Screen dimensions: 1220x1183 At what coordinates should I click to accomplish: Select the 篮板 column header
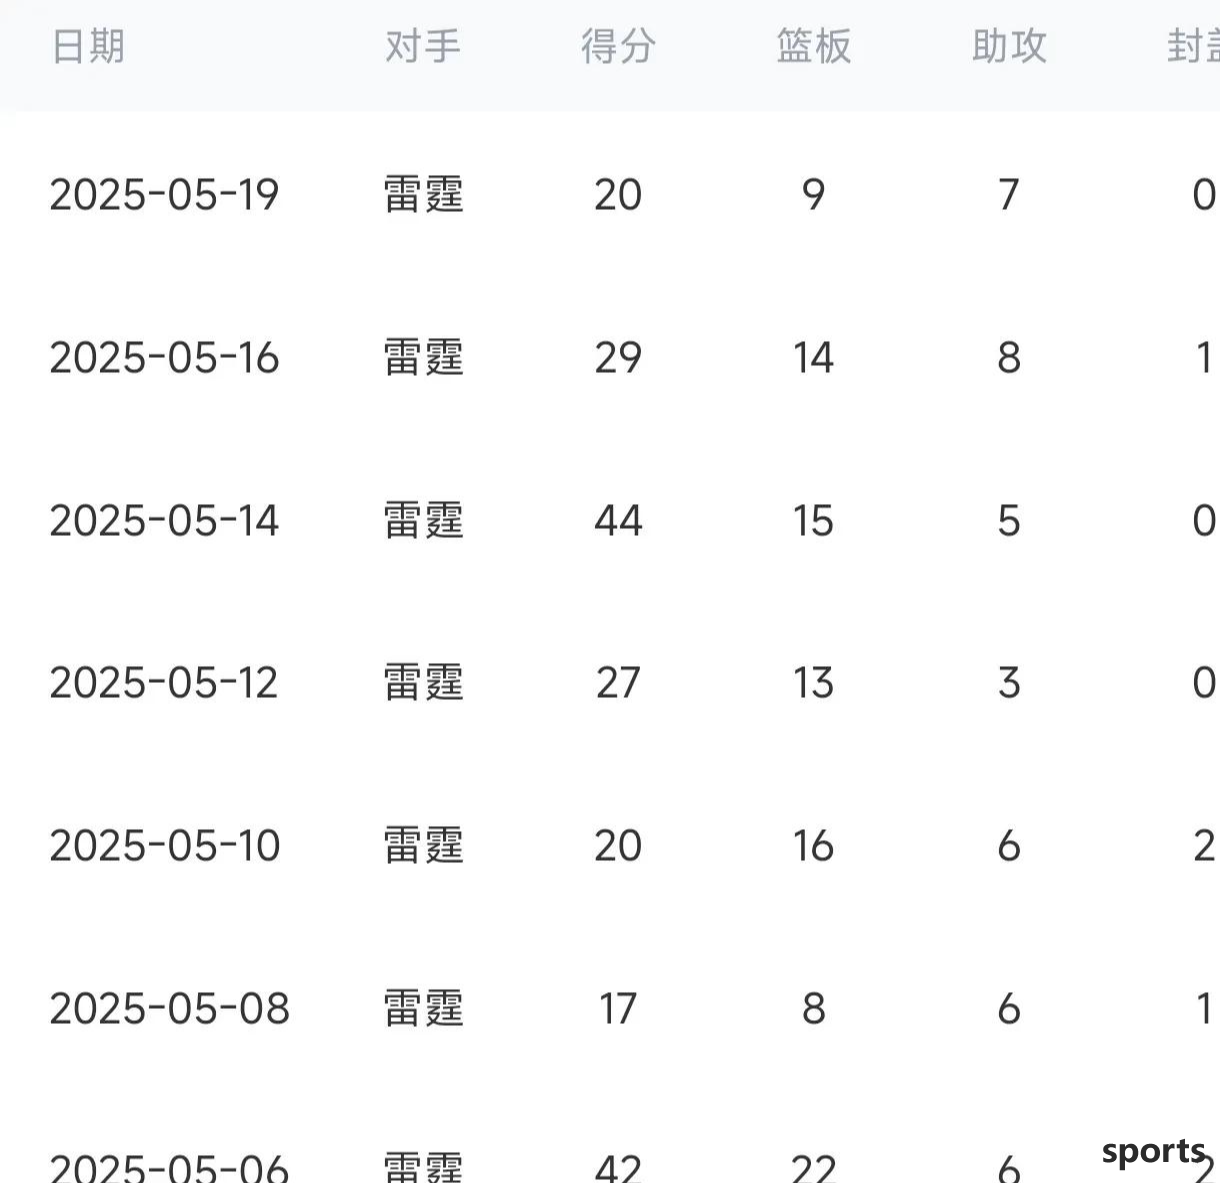(814, 46)
